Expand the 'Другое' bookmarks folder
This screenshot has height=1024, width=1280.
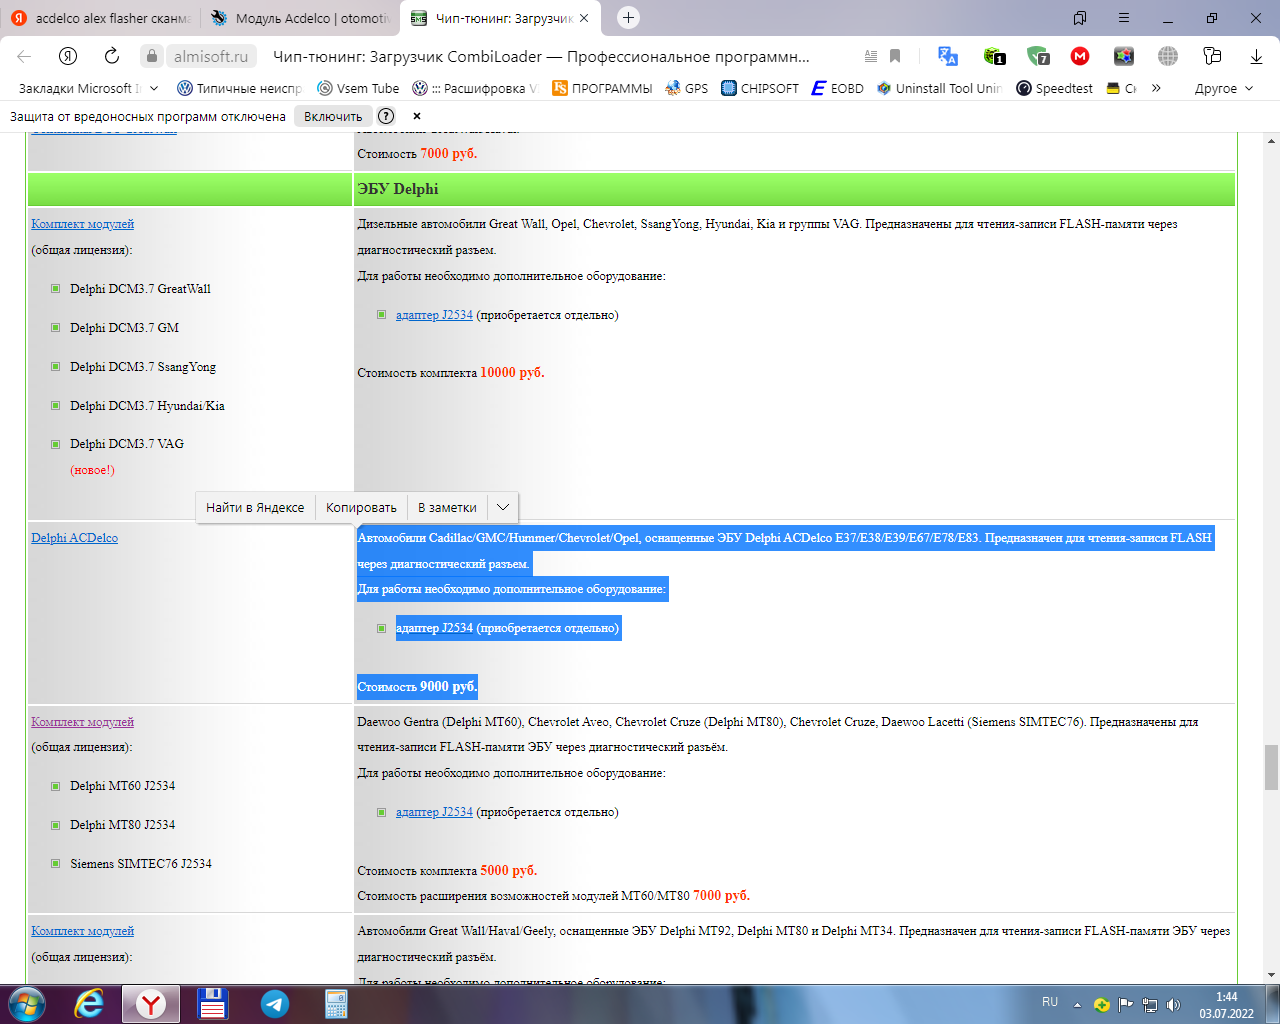(1223, 88)
